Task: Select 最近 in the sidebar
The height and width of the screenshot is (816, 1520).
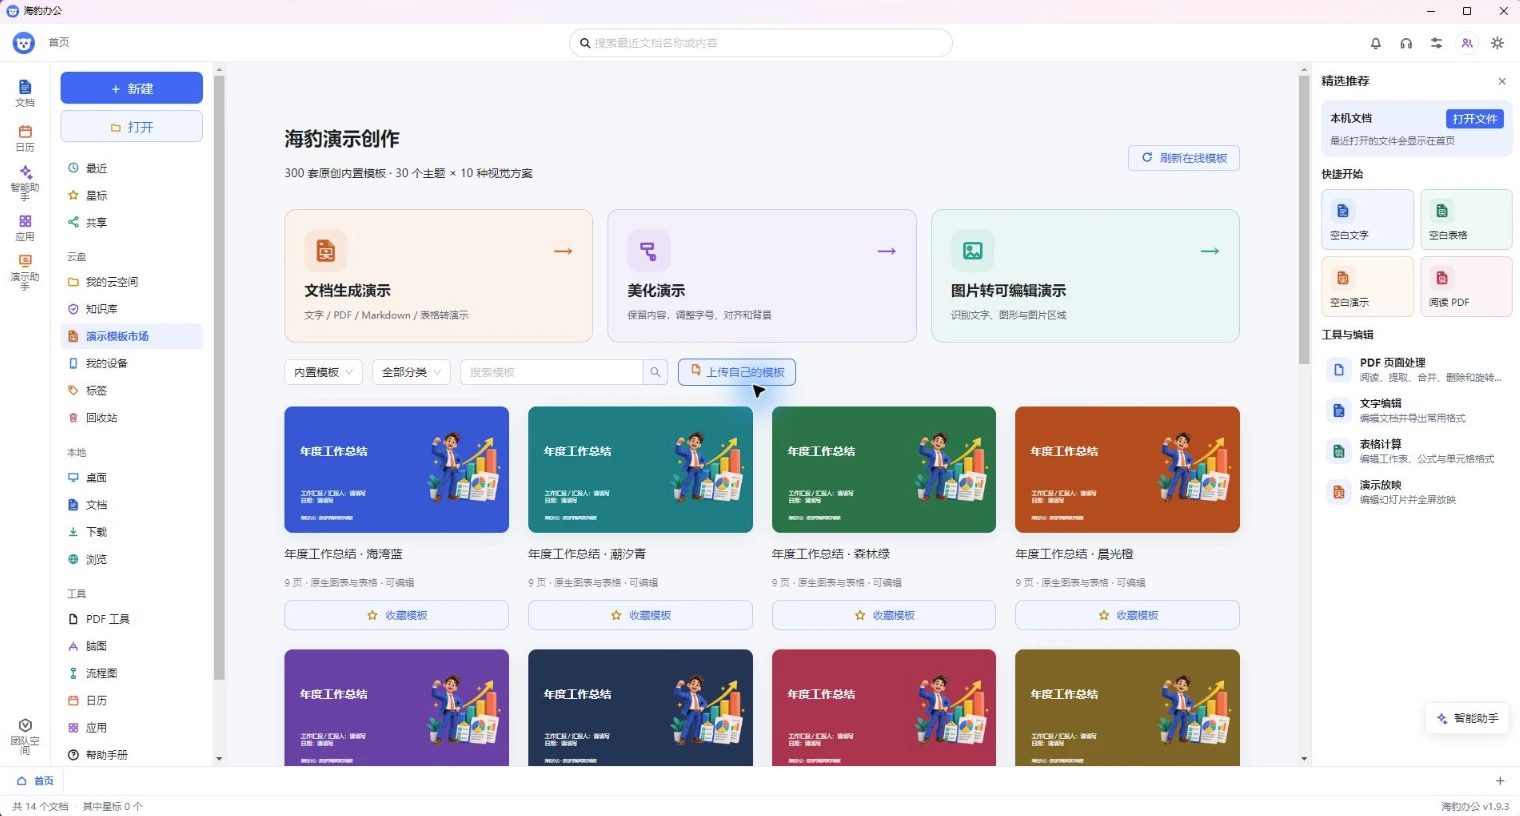Action: click(x=132, y=168)
